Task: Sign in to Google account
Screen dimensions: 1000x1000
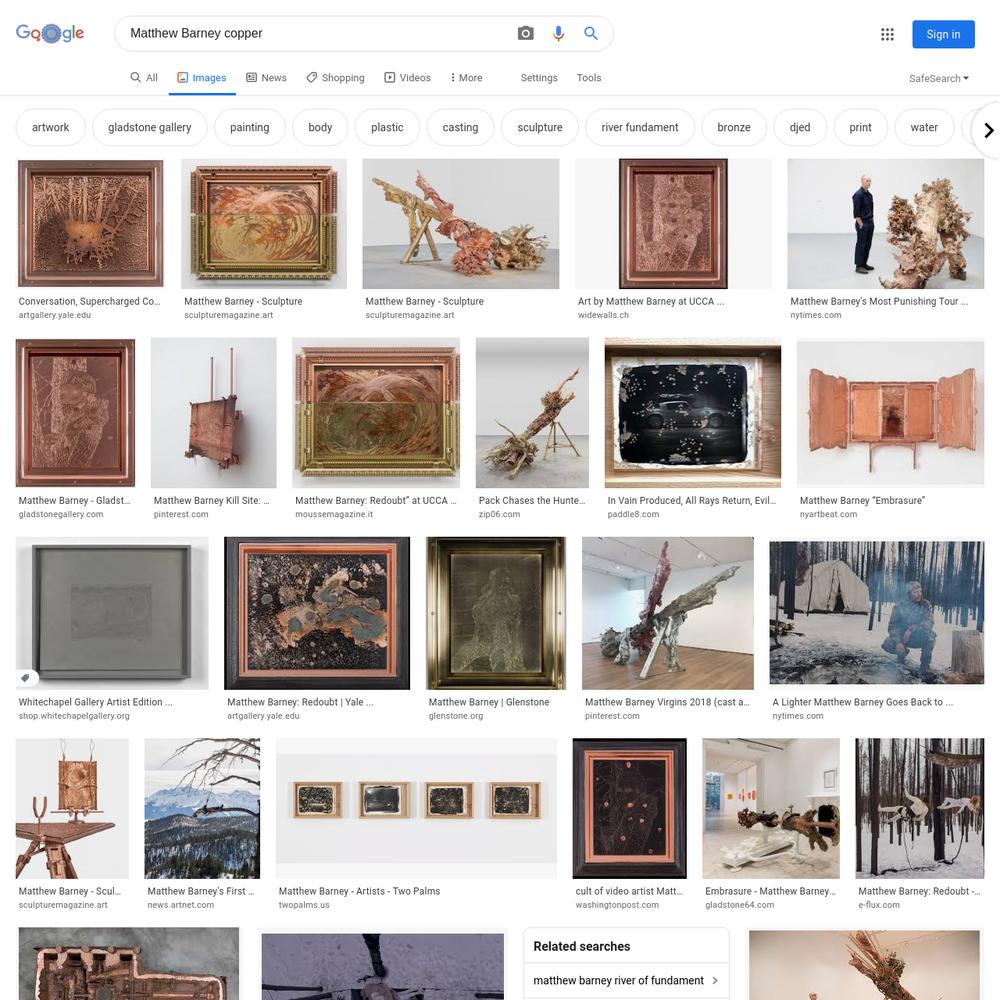Action: pyautogui.click(x=943, y=34)
